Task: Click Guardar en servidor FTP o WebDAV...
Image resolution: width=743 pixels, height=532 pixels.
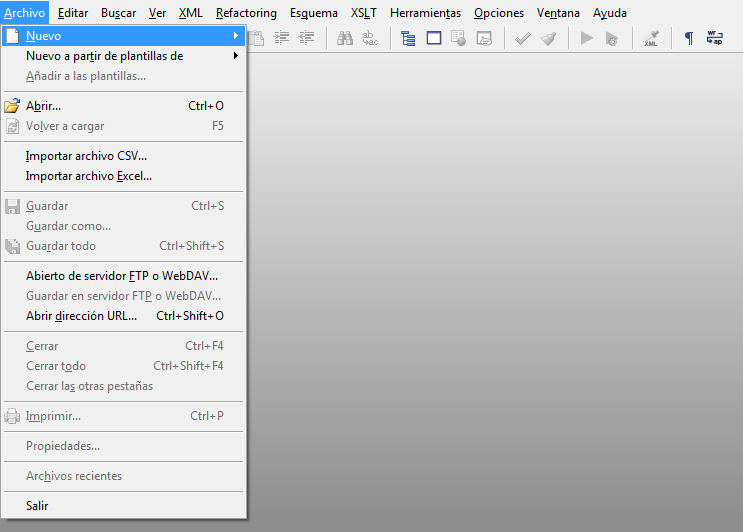Action: (123, 296)
